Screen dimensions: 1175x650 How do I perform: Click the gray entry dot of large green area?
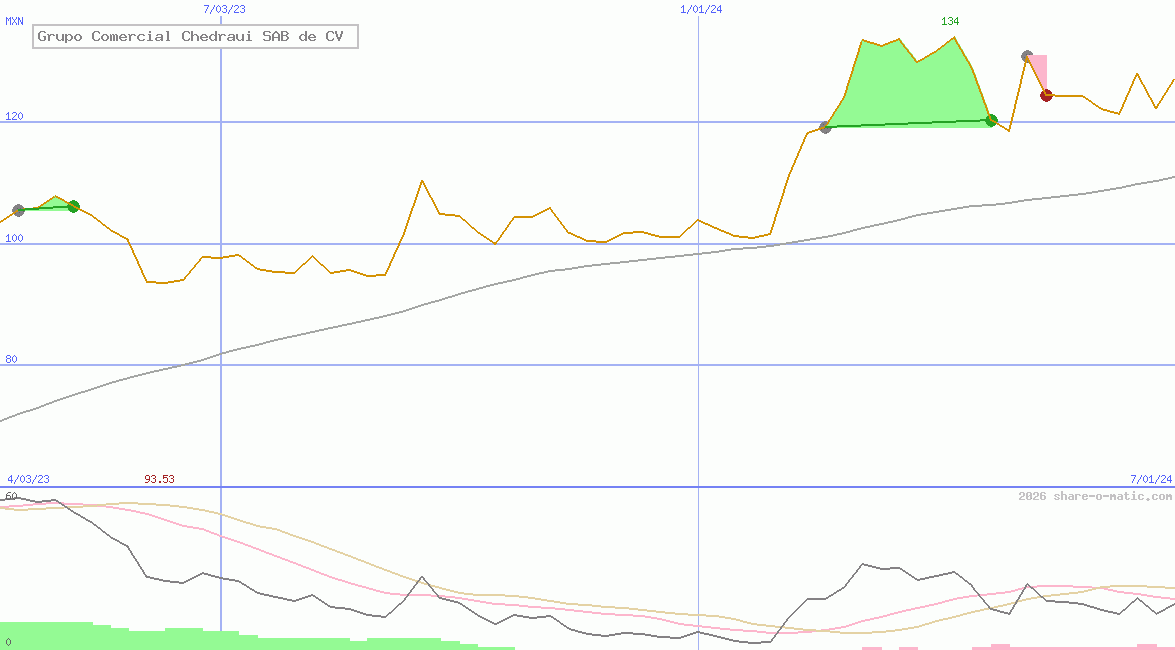825,127
